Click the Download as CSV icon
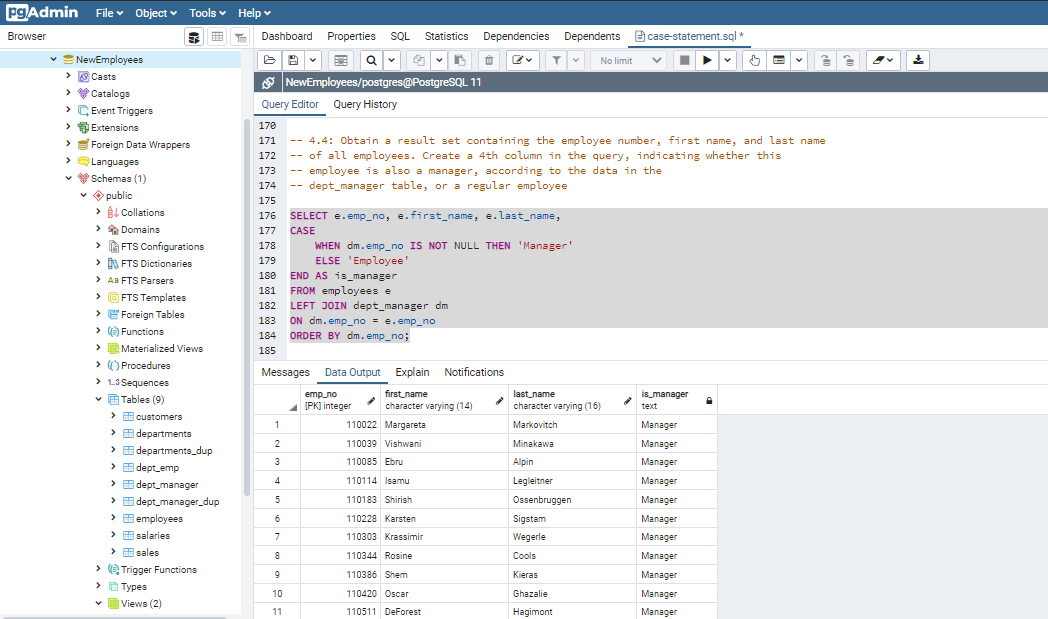 coord(918,61)
